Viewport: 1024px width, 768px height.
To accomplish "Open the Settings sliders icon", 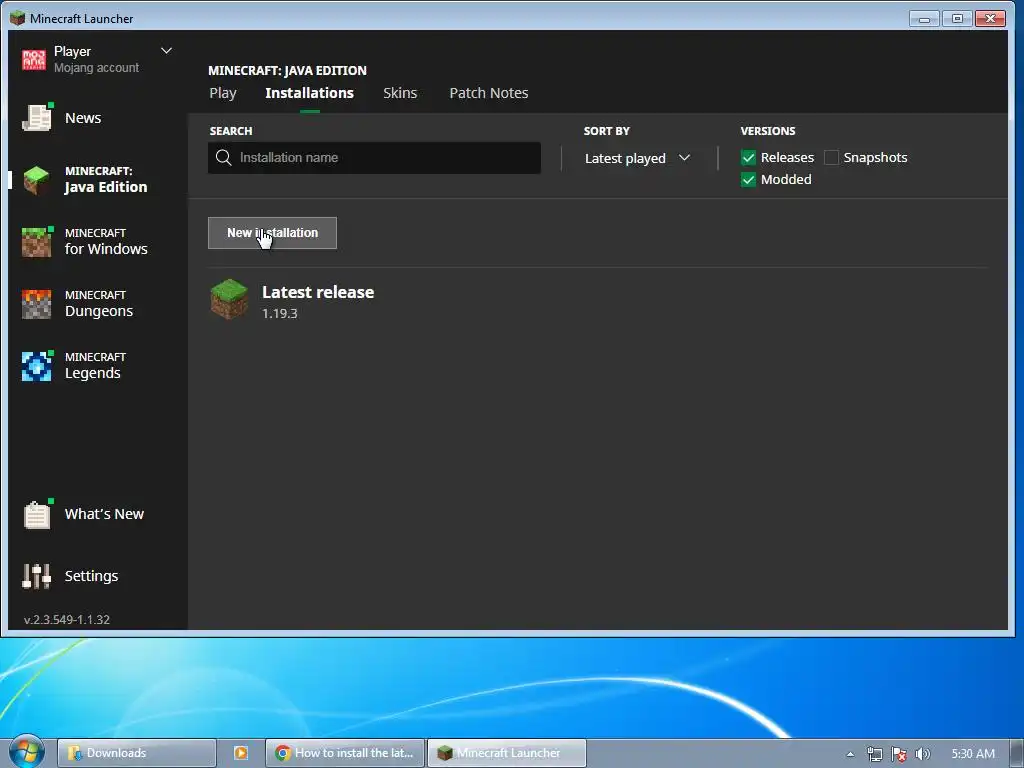I will (x=36, y=576).
